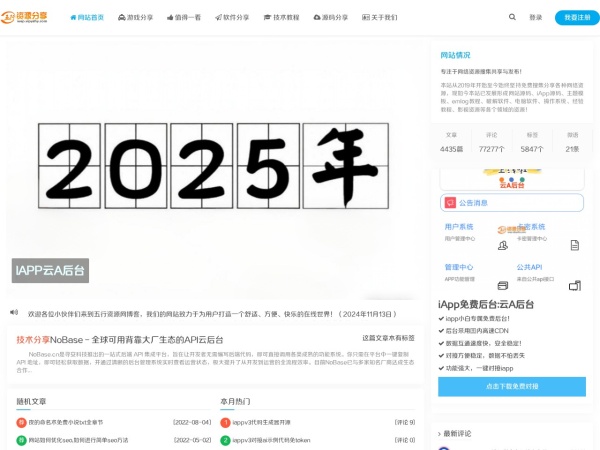This screenshot has height=450, width=600.
Task: Open the 关于我们 menu item
Action: click(380, 18)
